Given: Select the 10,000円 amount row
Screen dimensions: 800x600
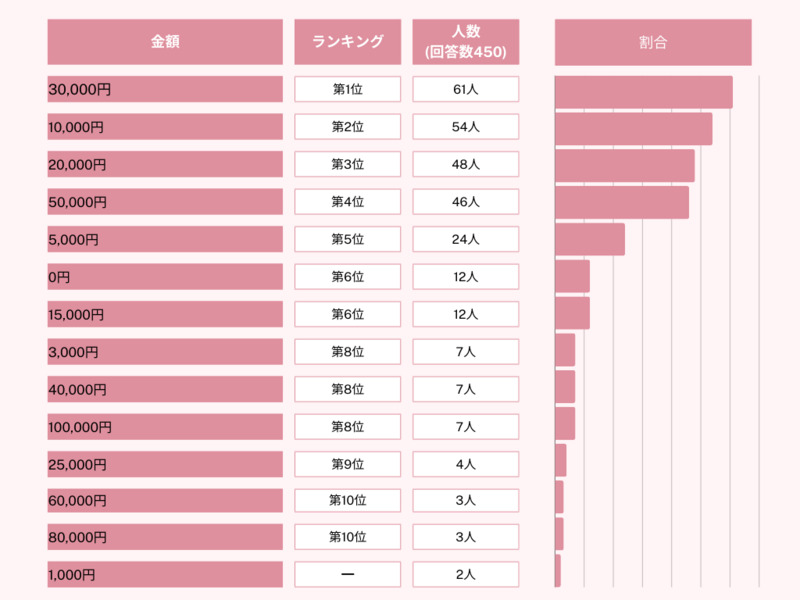Looking at the screenshot, I should point(165,127).
